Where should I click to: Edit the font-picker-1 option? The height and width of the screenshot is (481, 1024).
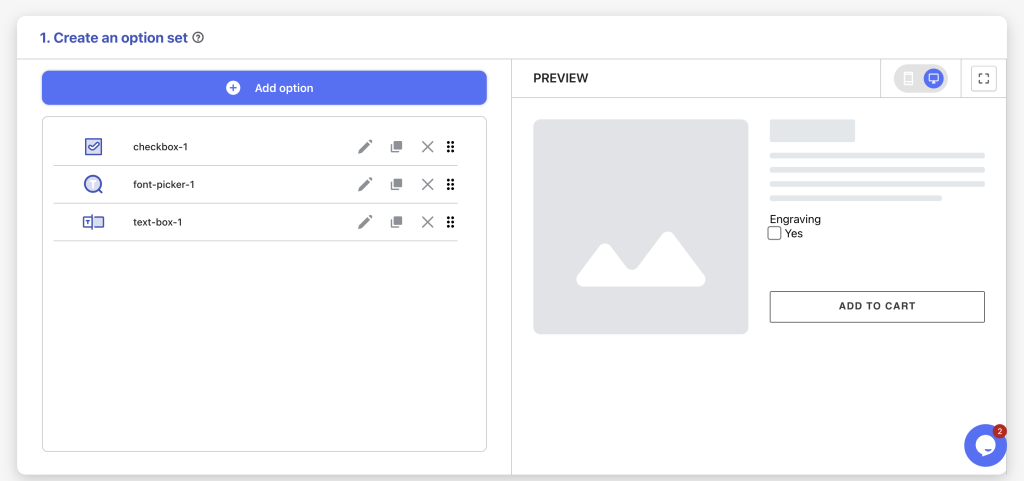tap(365, 185)
